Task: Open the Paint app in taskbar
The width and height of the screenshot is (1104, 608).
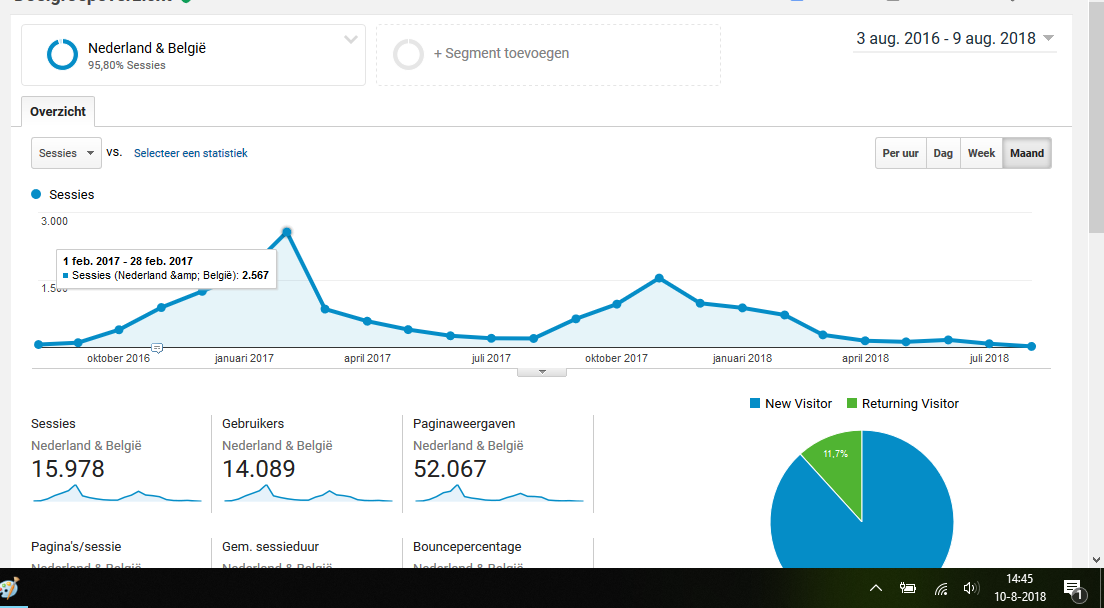Action: 9,589
